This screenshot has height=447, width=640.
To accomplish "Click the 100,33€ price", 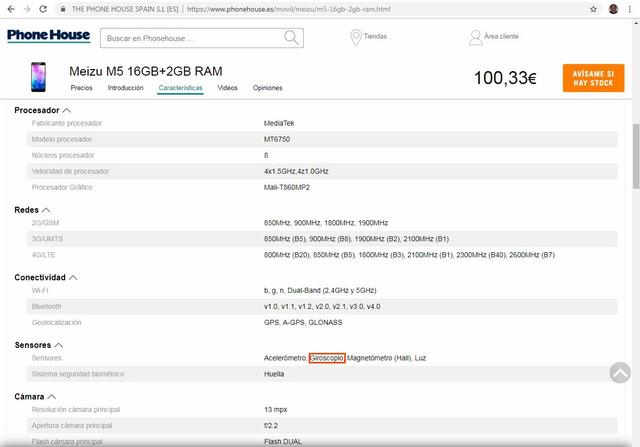I will pyautogui.click(x=505, y=78).
